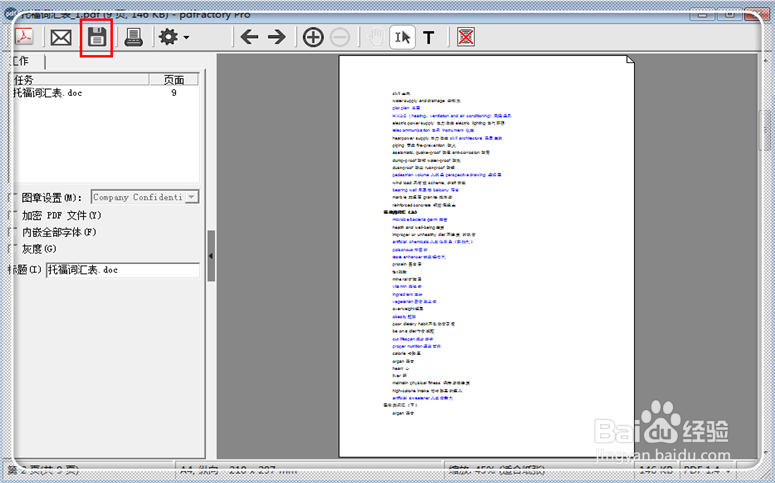The height and width of the screenshot is (483, 775).
Task: Go to the next page with the right arrow
Action: pyautogui.click(x=277, y=37)
